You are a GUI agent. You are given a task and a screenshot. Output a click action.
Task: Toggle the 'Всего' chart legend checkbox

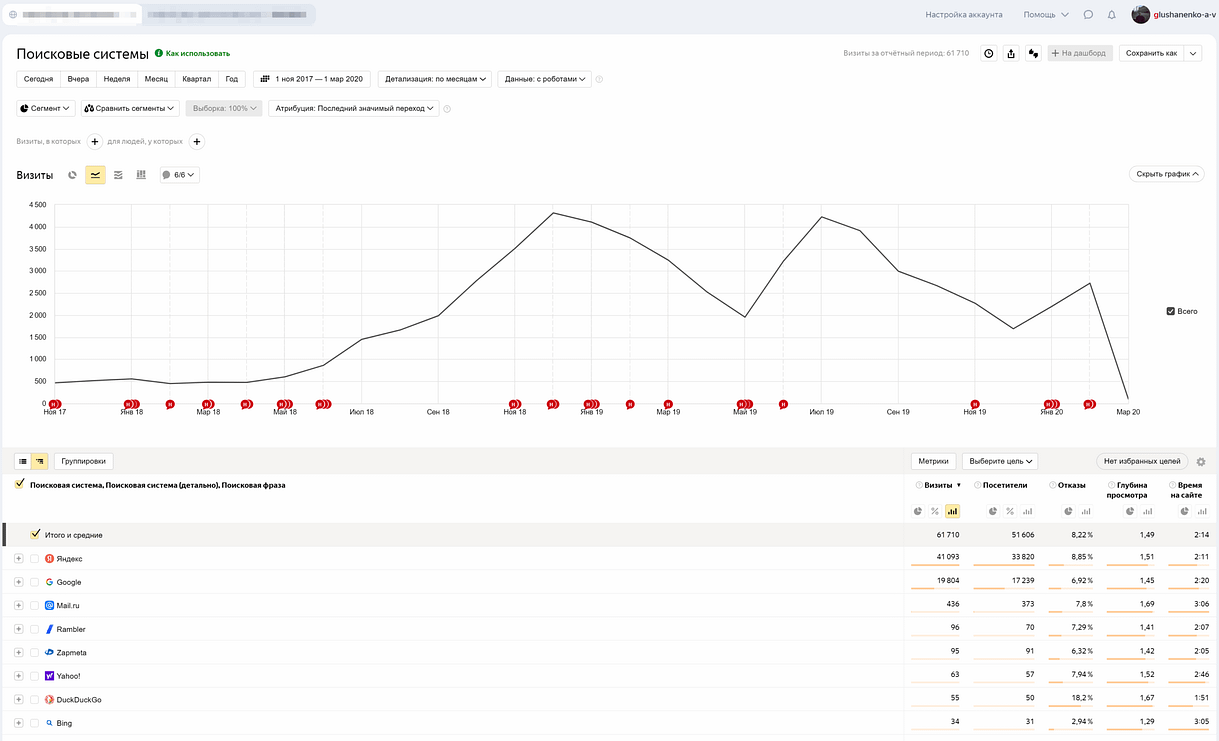(x=1171, y=311)
